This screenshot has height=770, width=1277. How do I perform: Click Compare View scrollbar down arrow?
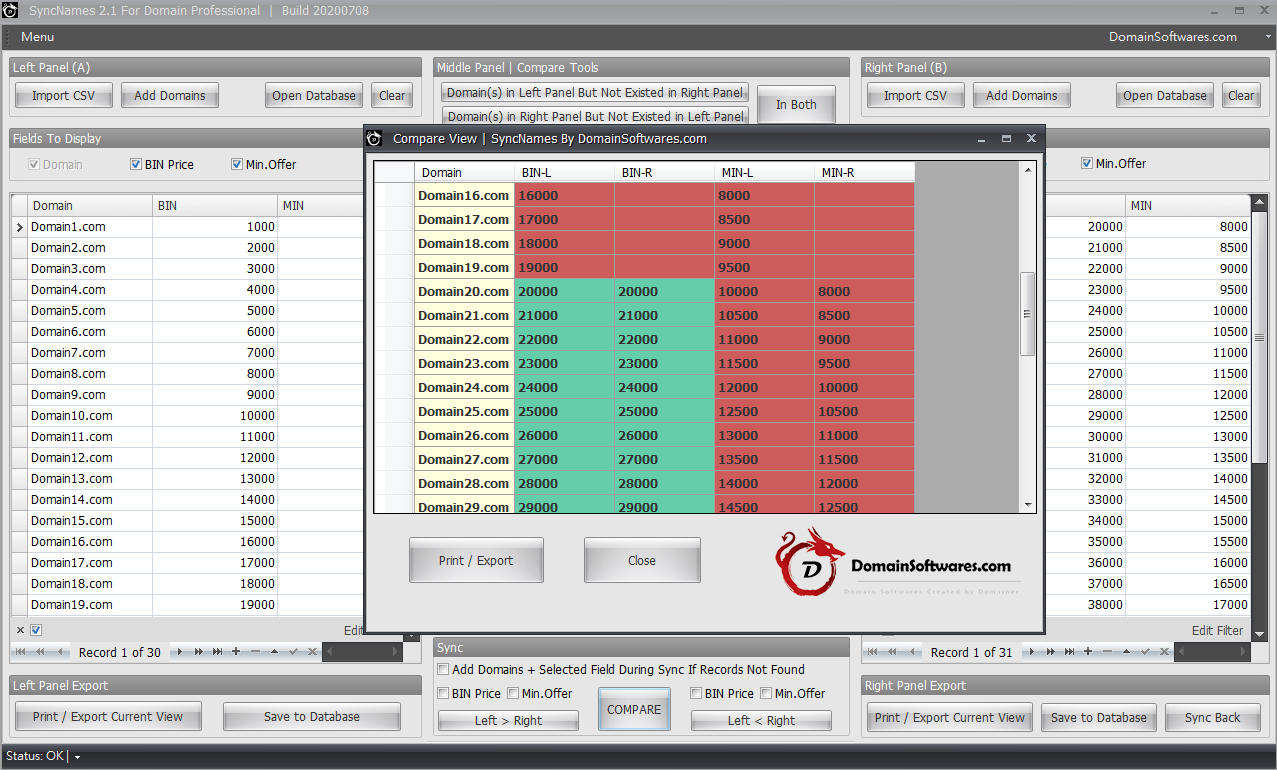tap(1027, 505)
